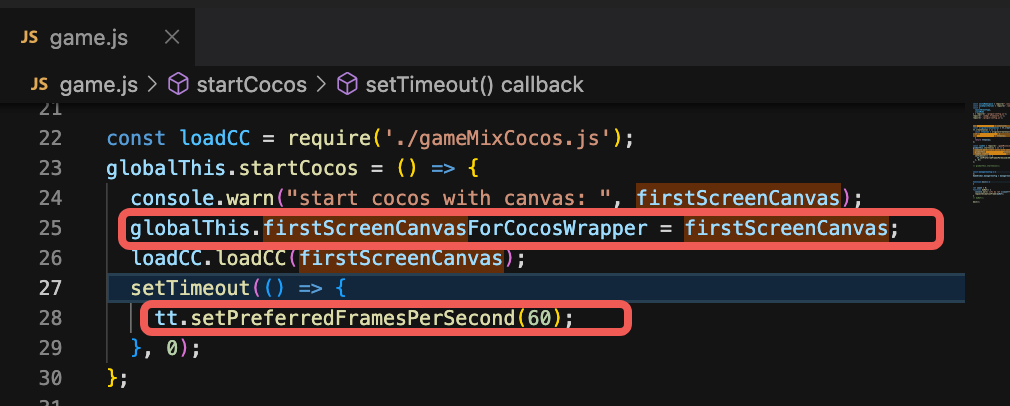
Task: Click the JS file icon in the game.js tab
Action: coord(29,37)
